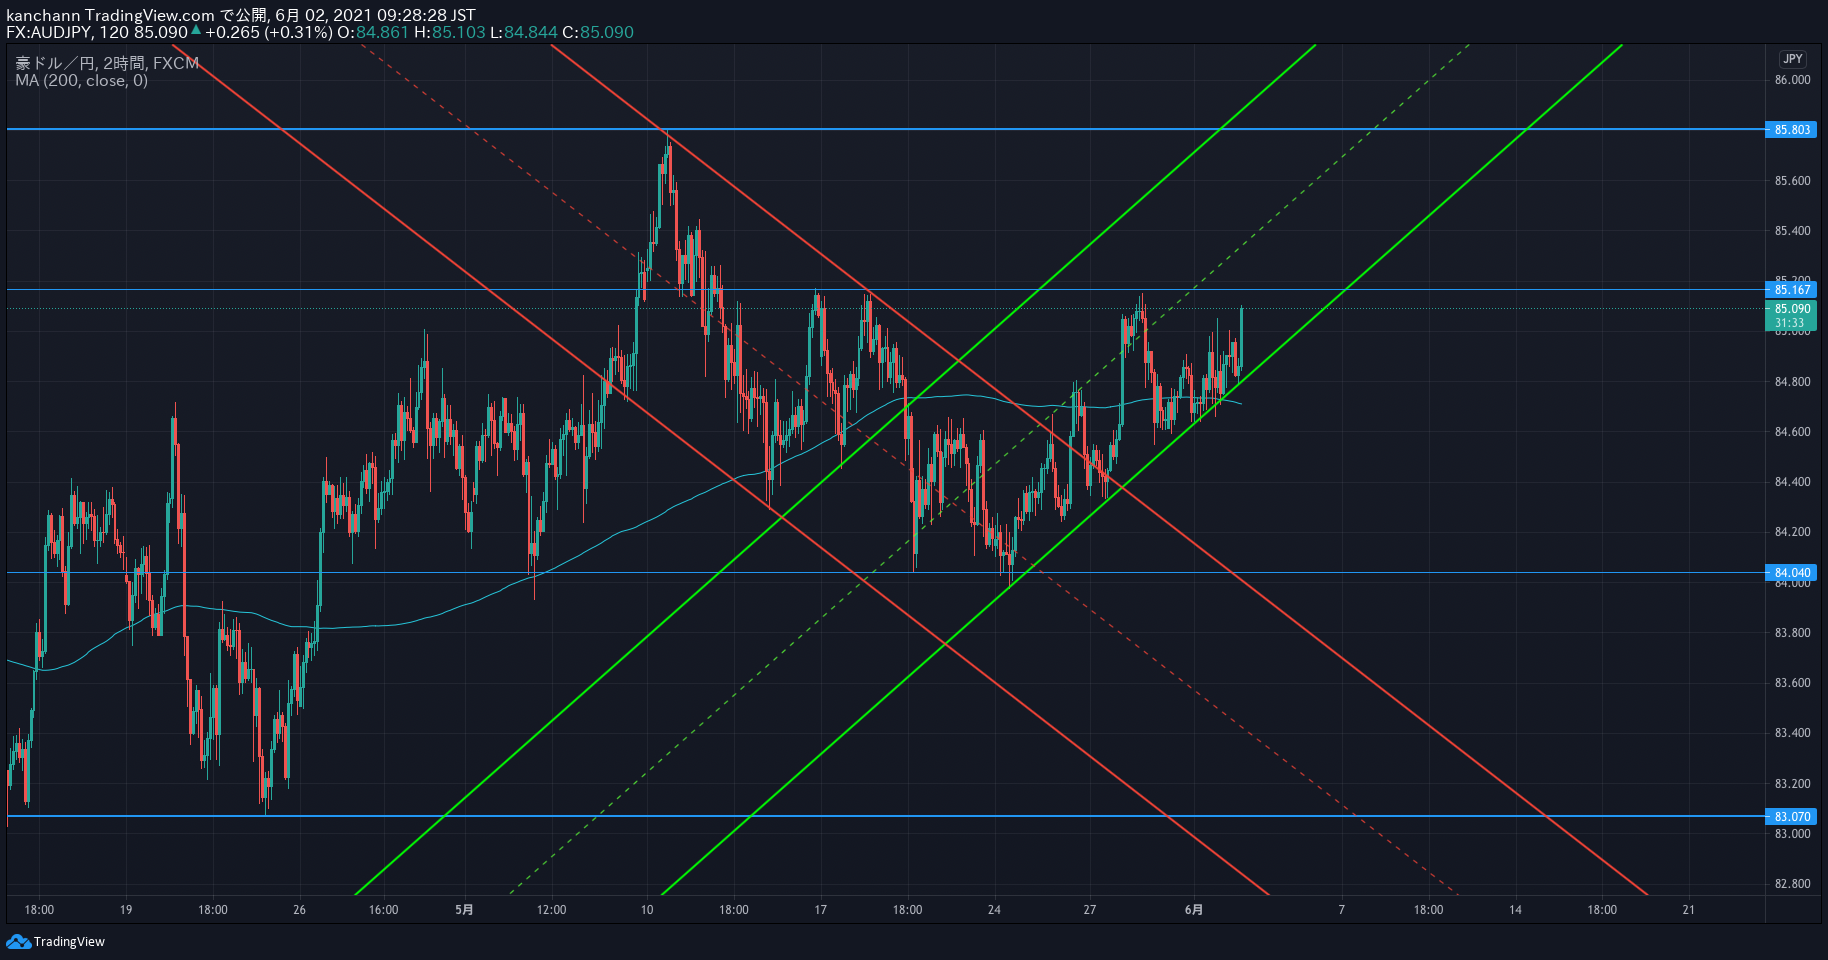Click the 84.600 price axis tick
The height and width of the screenshot is (960, 1828).
coord(1792,432)
